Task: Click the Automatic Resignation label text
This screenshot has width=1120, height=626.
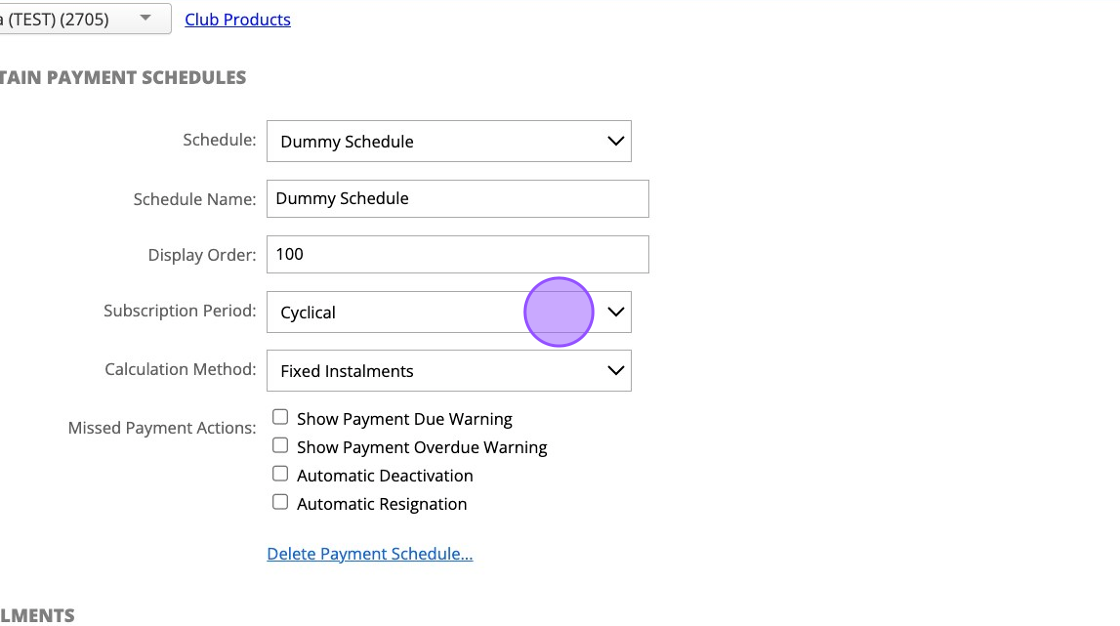Action: point(382,505)
